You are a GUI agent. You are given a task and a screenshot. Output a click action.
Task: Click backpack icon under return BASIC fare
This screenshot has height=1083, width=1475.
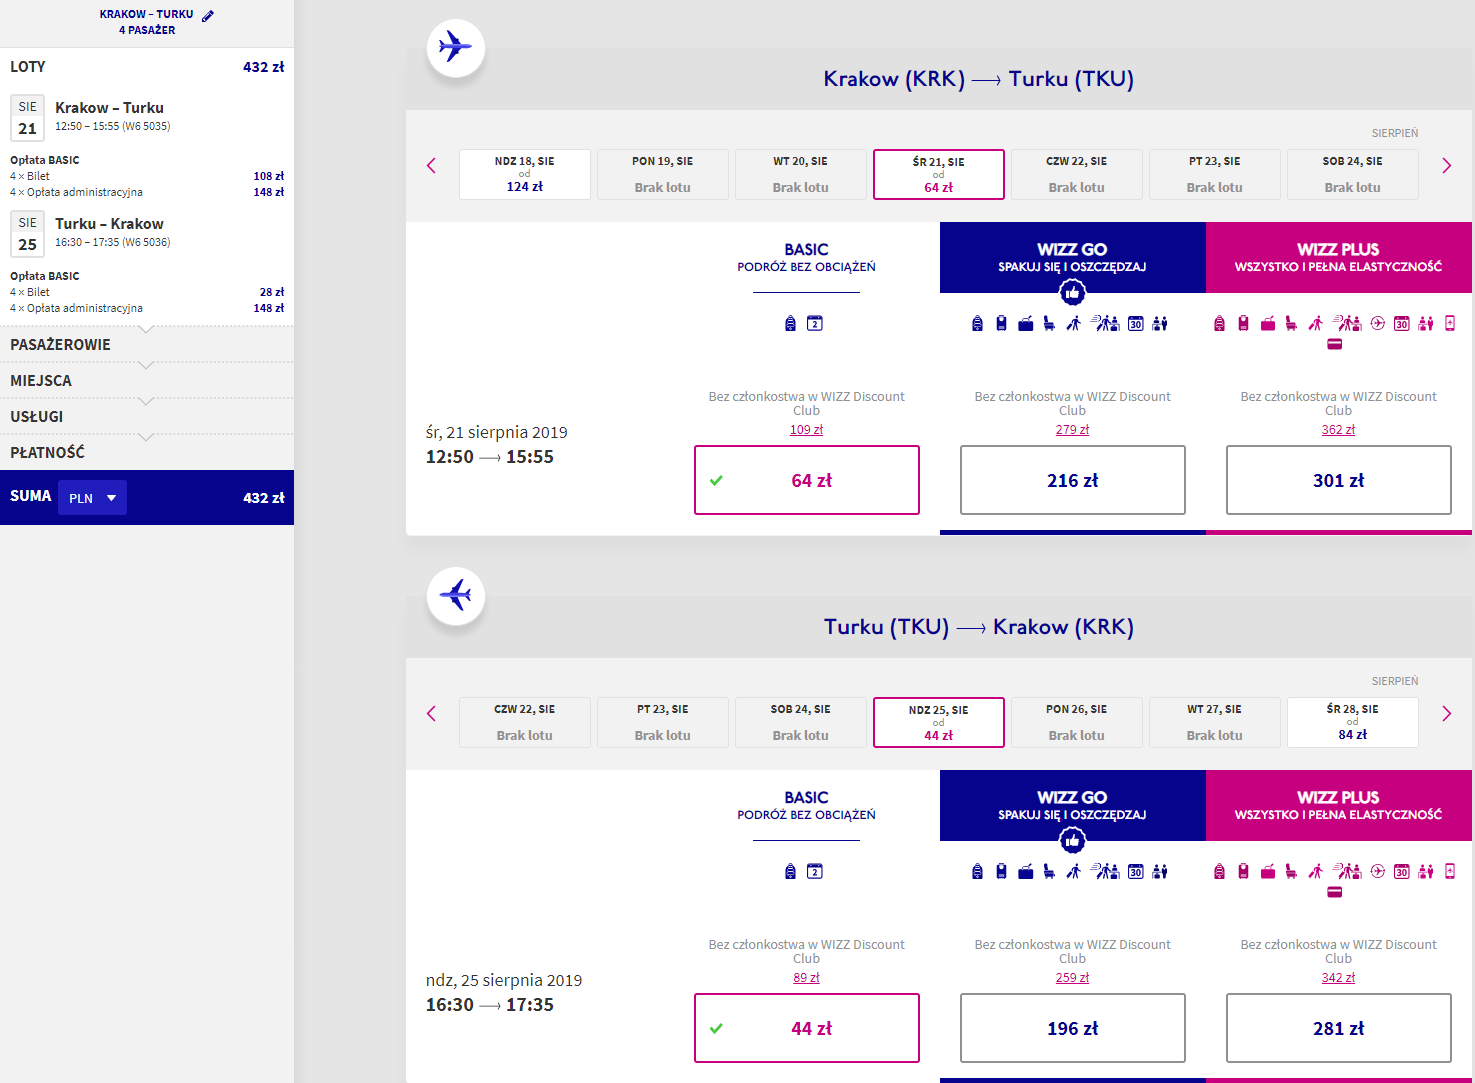790,871
